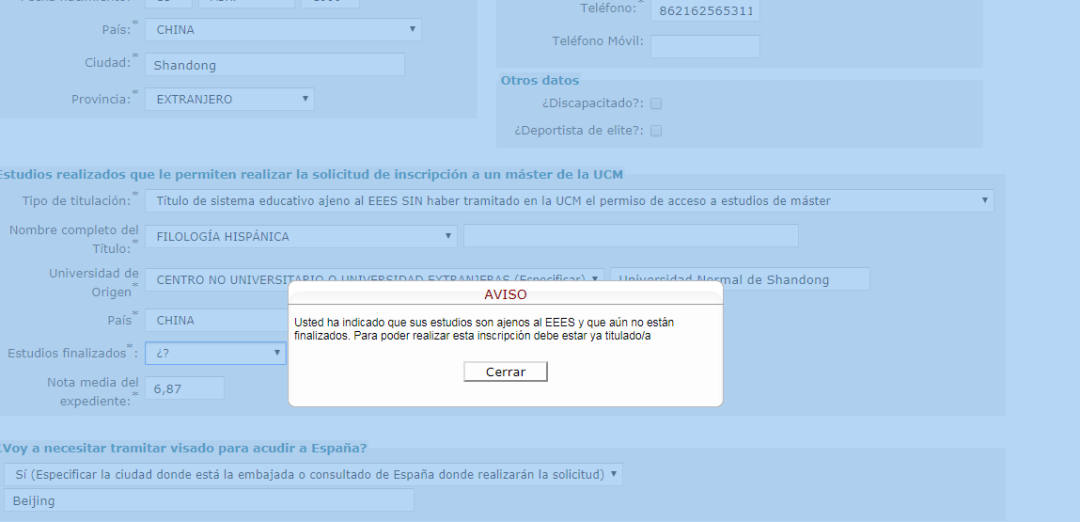The width and height of the screenshot is (1080, 522).
Task: Open the Estudios finalizados dropdown
Action: (x=216, y=353)
